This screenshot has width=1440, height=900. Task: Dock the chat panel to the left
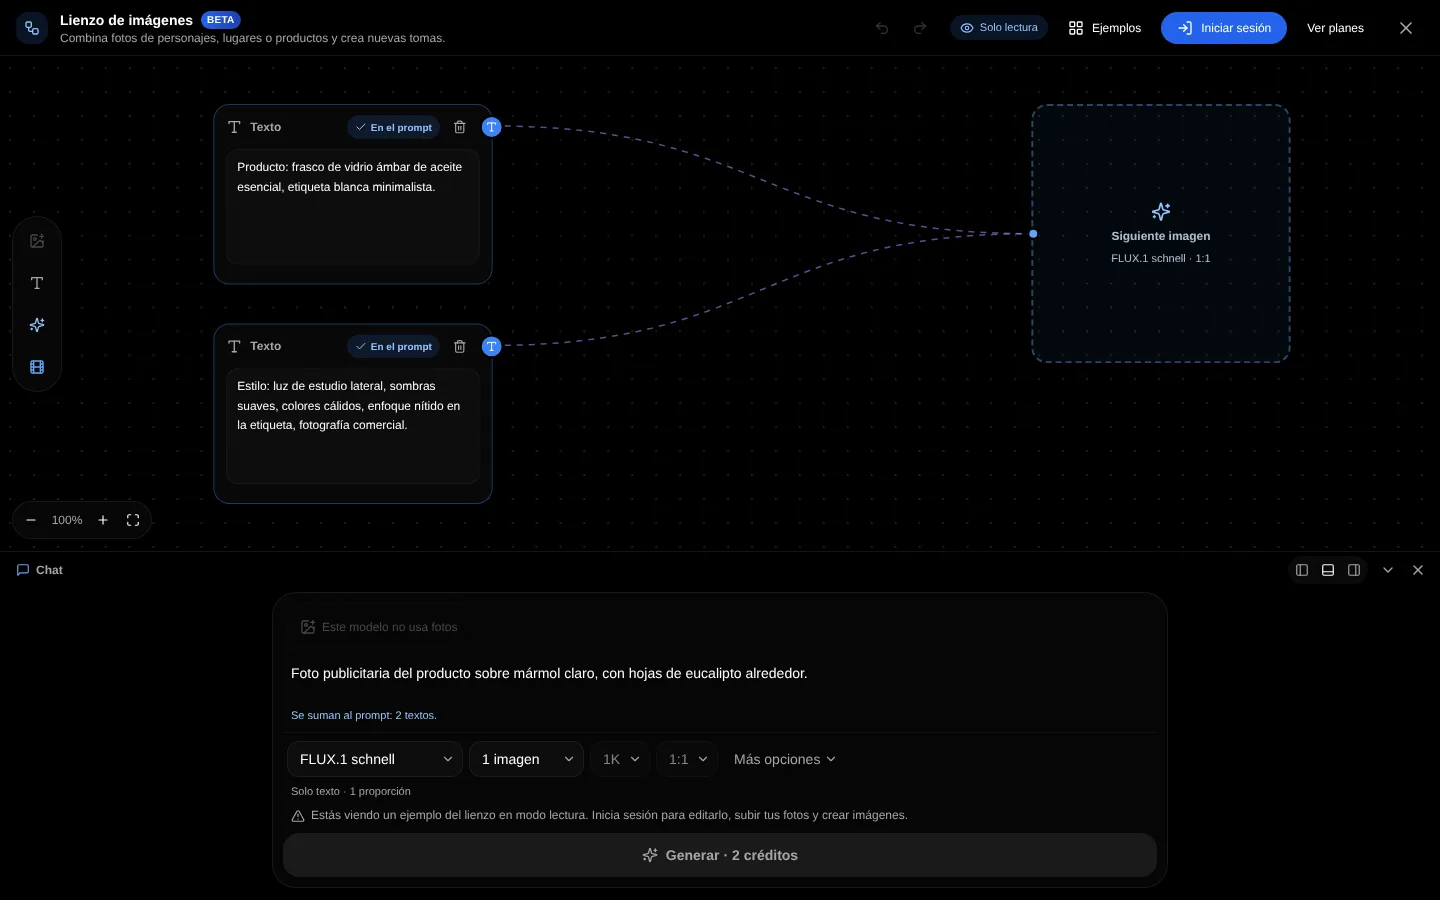click(x=1302, y=570)
